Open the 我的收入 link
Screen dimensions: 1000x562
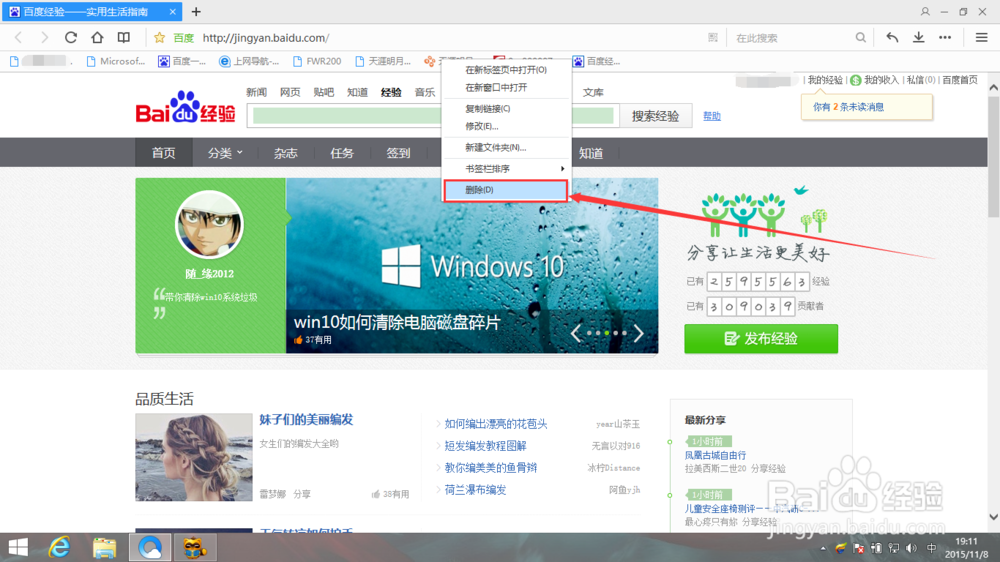coord(881,80)
